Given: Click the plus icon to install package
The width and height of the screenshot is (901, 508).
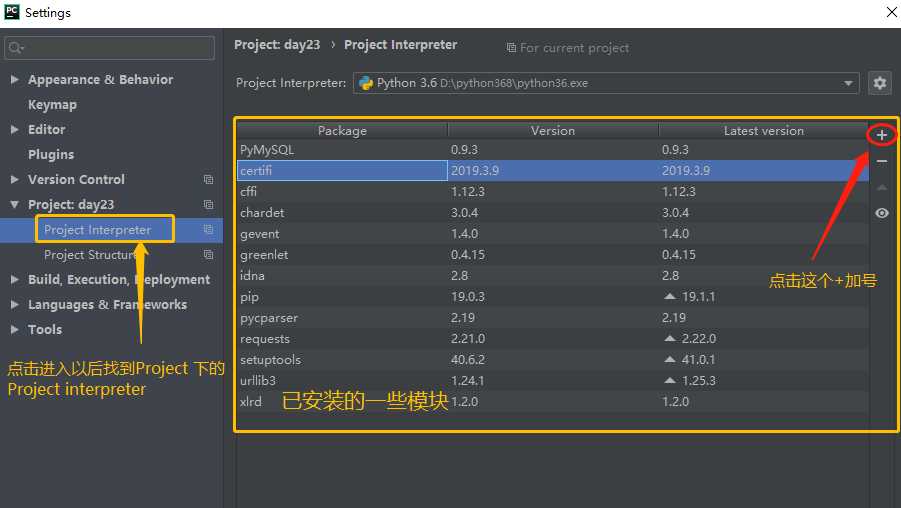Looking at the screenshot, I should (881, 136).
